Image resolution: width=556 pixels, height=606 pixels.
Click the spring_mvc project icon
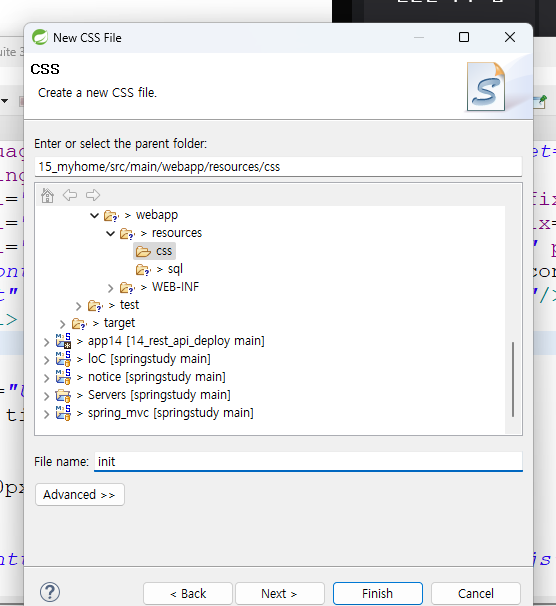pos(63,413)
